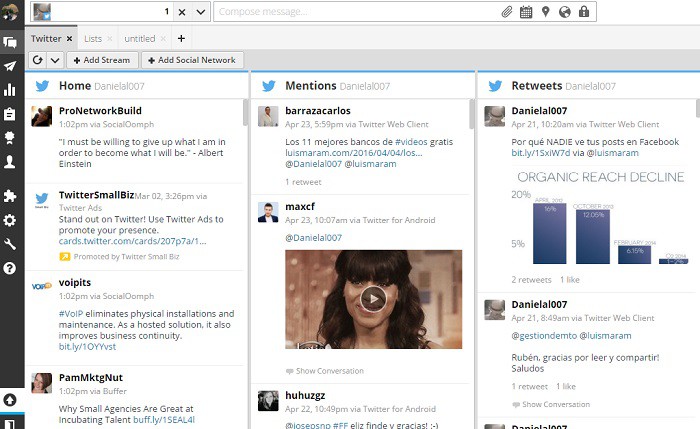Click the Mentions stream scrollbar
This screenshot has width=700, height=429.
[x=472, y=114]
